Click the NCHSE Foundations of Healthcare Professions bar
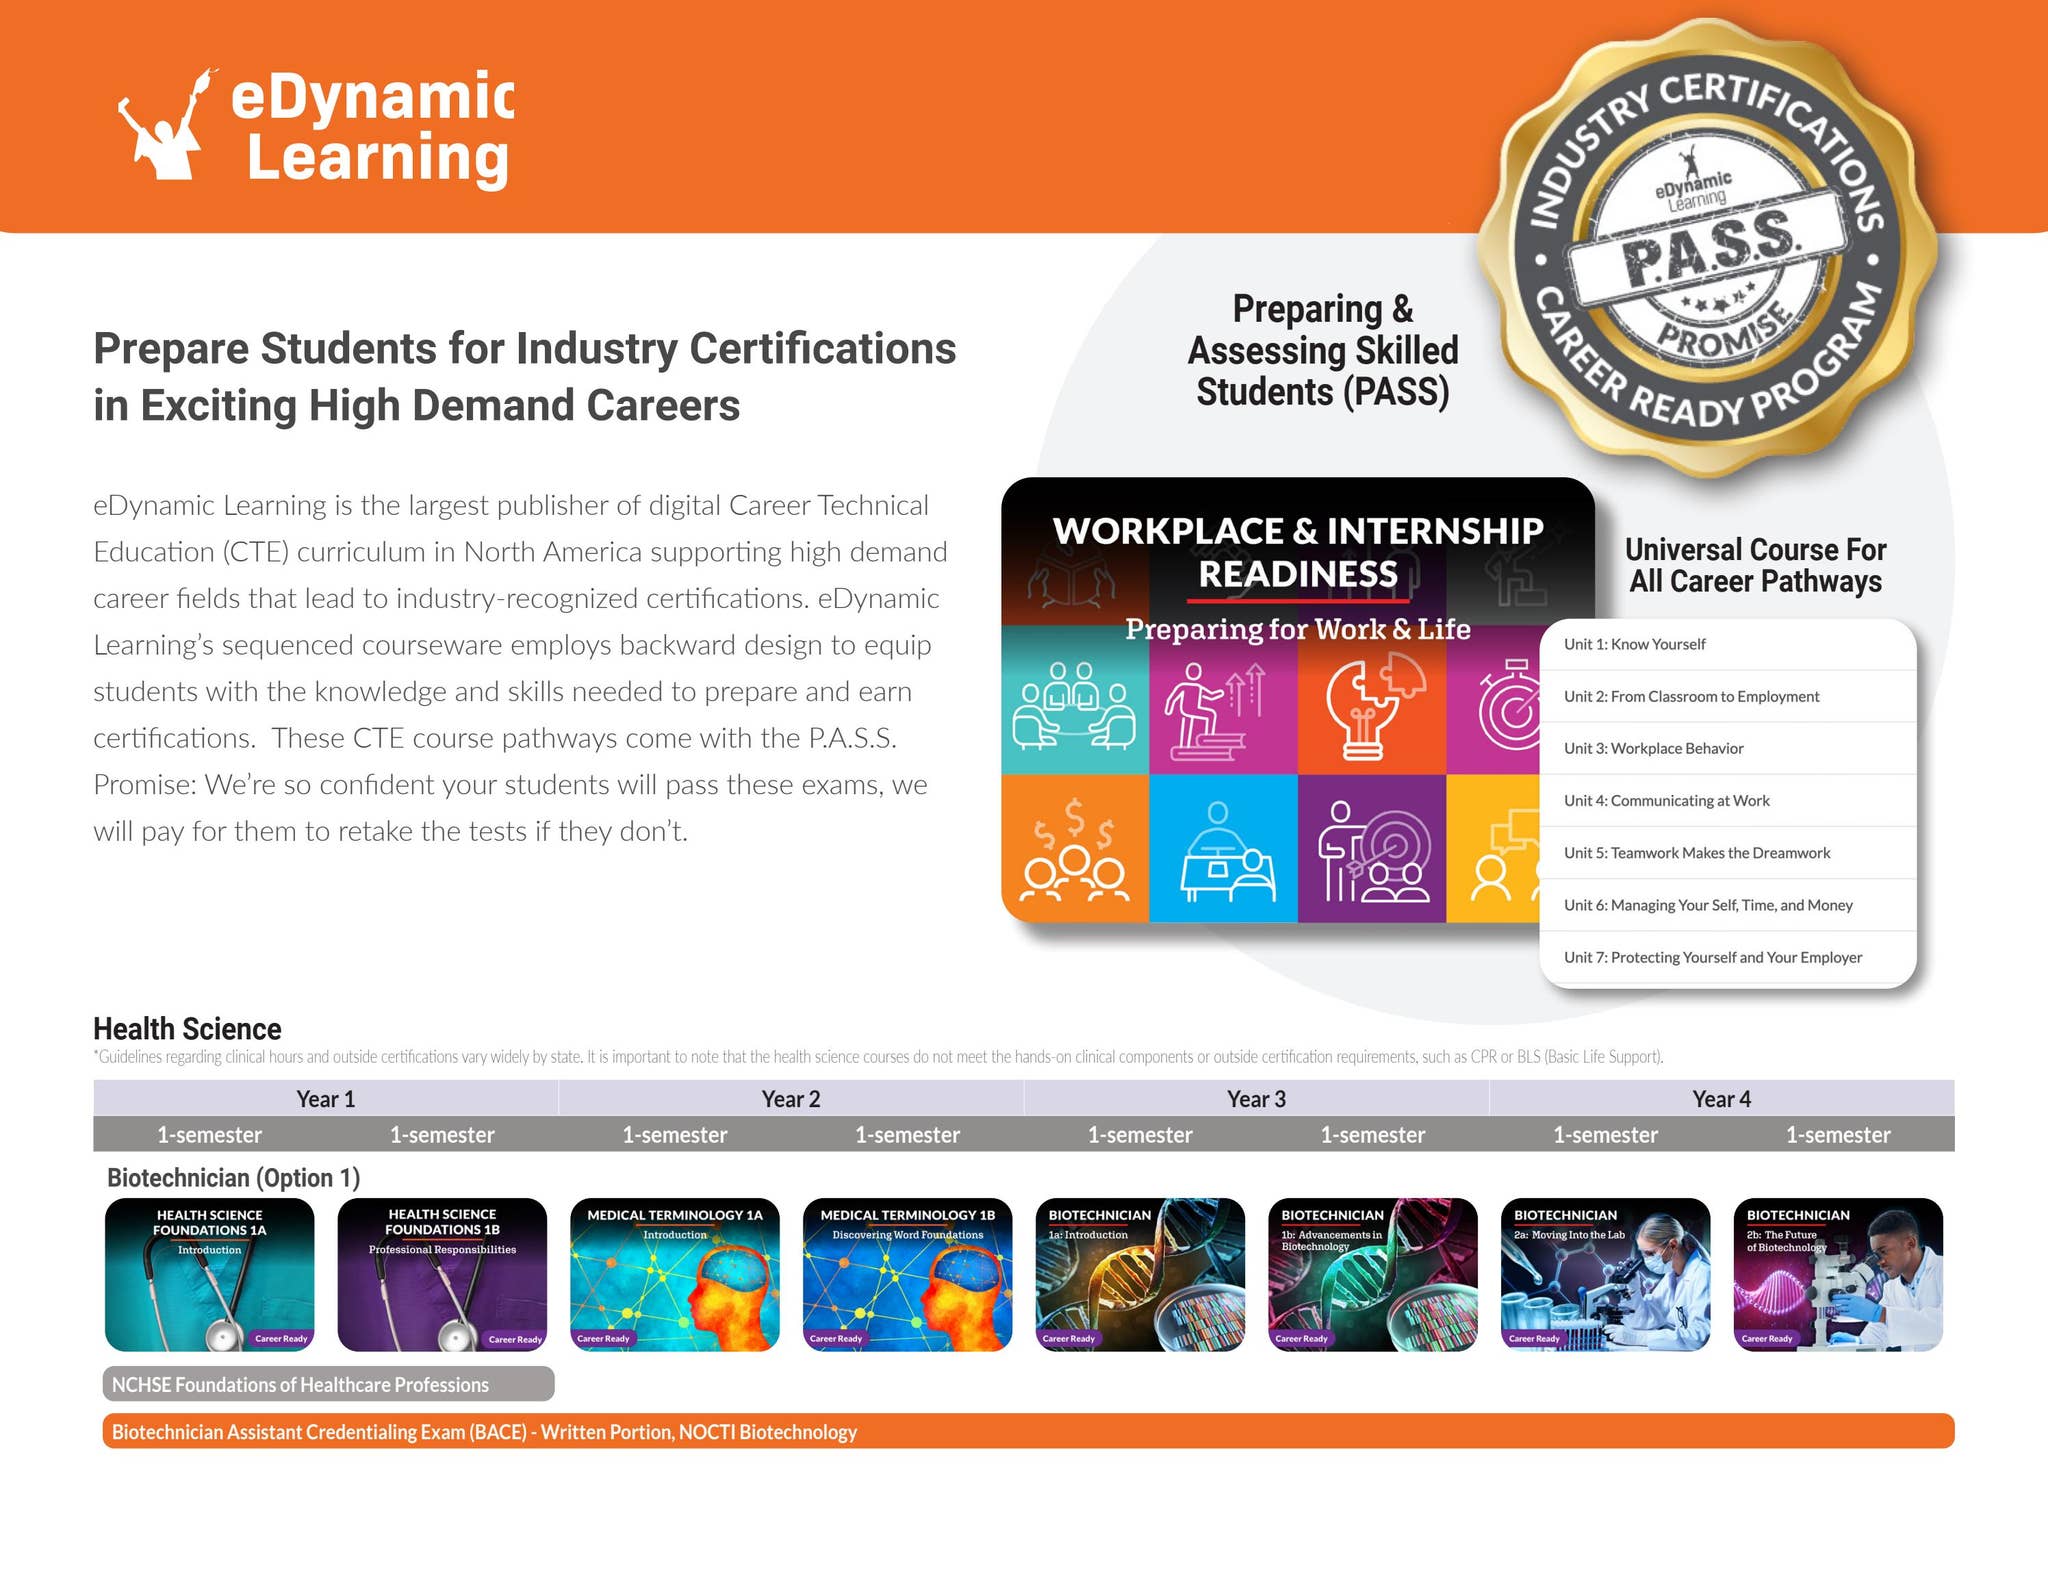This screenshot has height=1583, width=2048. click(x=328, y=1385)
